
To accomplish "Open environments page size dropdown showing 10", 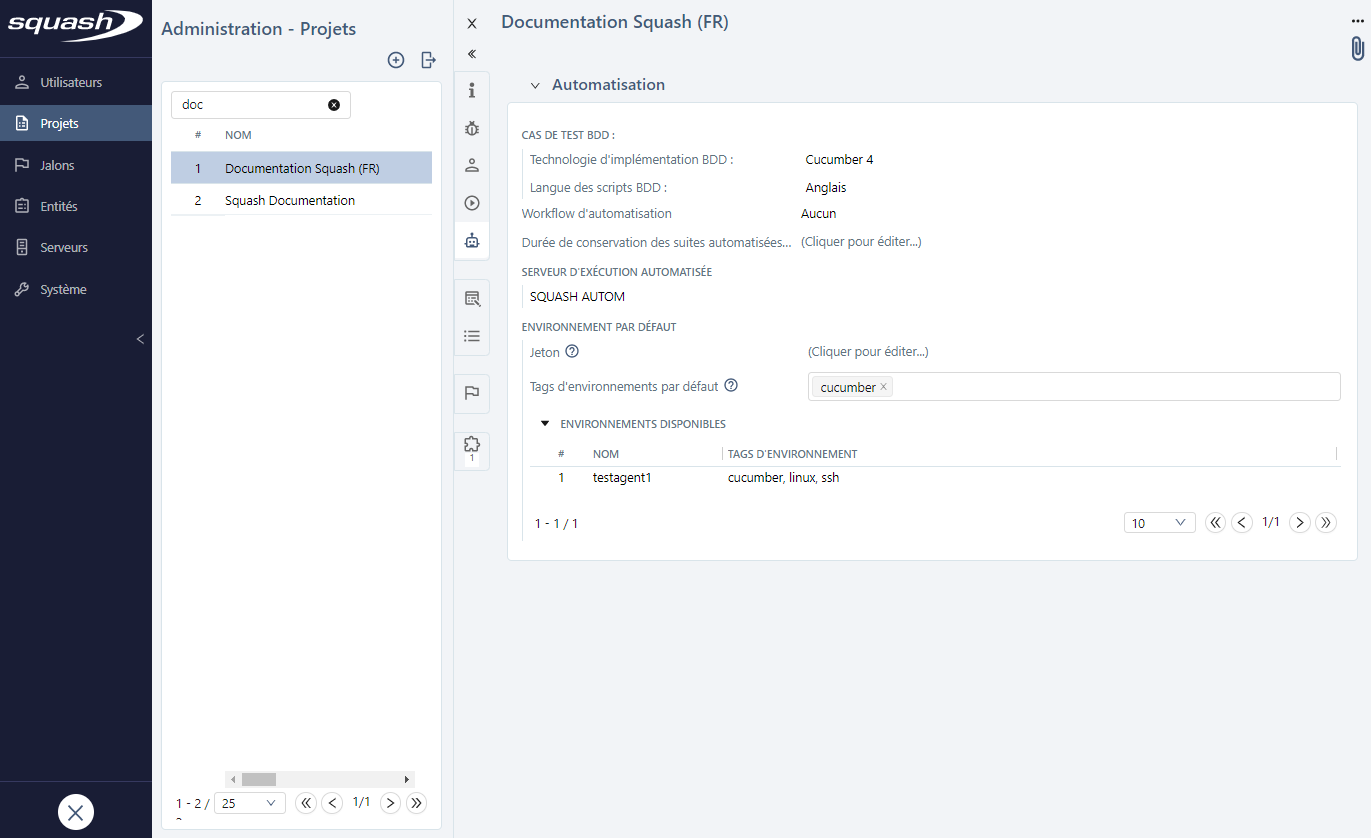I will pyautogui.click(x=1160, y=523).
